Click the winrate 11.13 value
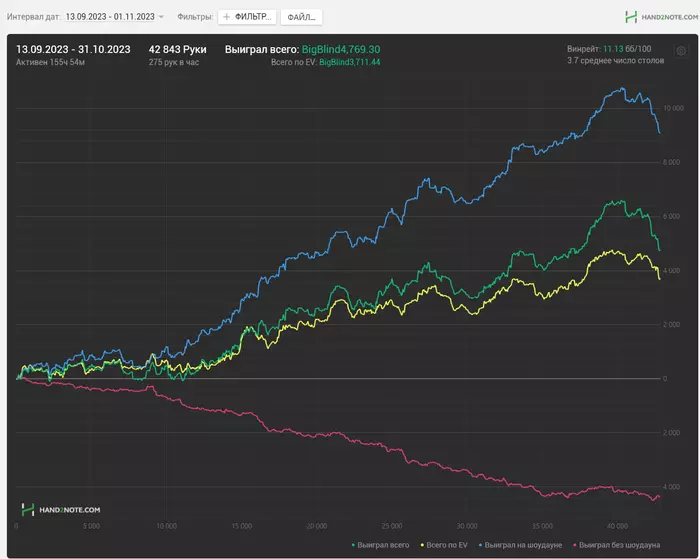The width and height of the screenshot is (700, 559). coord(612,48)
